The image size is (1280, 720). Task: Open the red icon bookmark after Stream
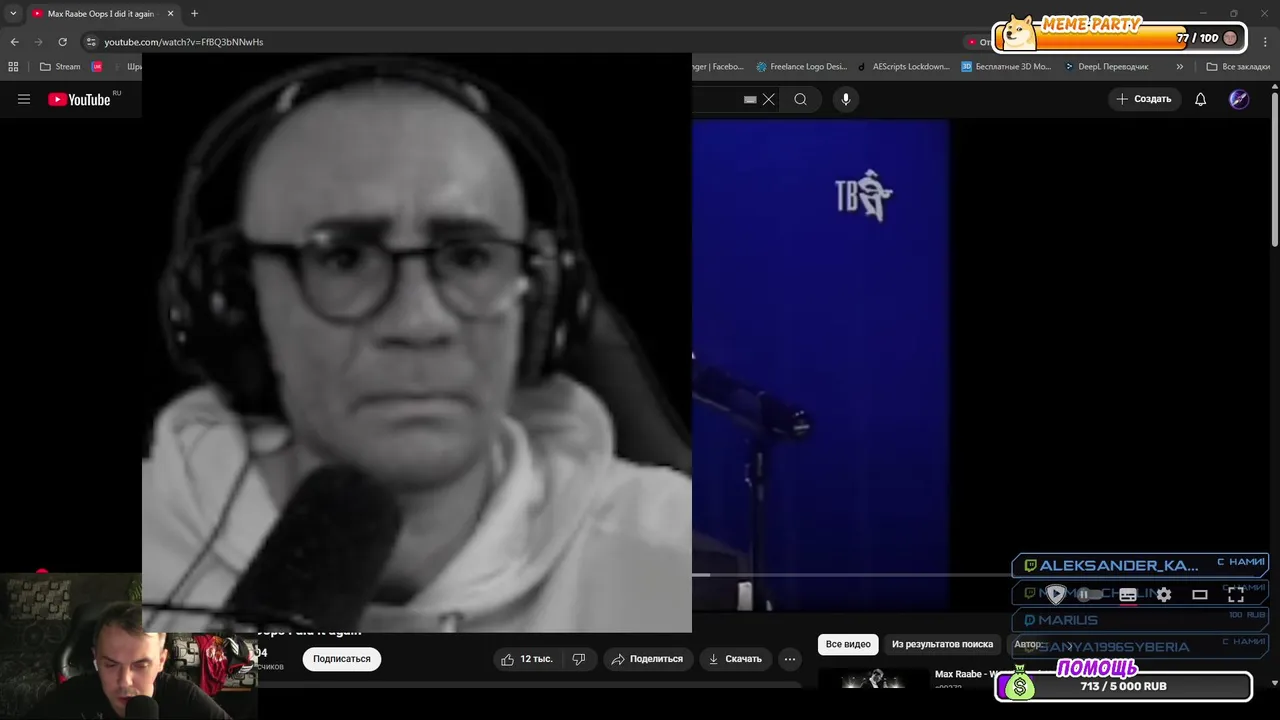point(97,67)
